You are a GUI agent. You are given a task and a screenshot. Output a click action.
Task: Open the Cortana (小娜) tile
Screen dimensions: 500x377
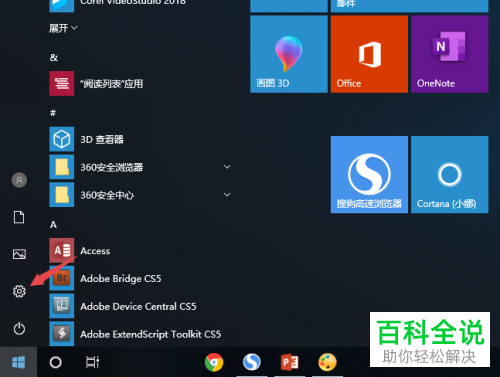450,174
